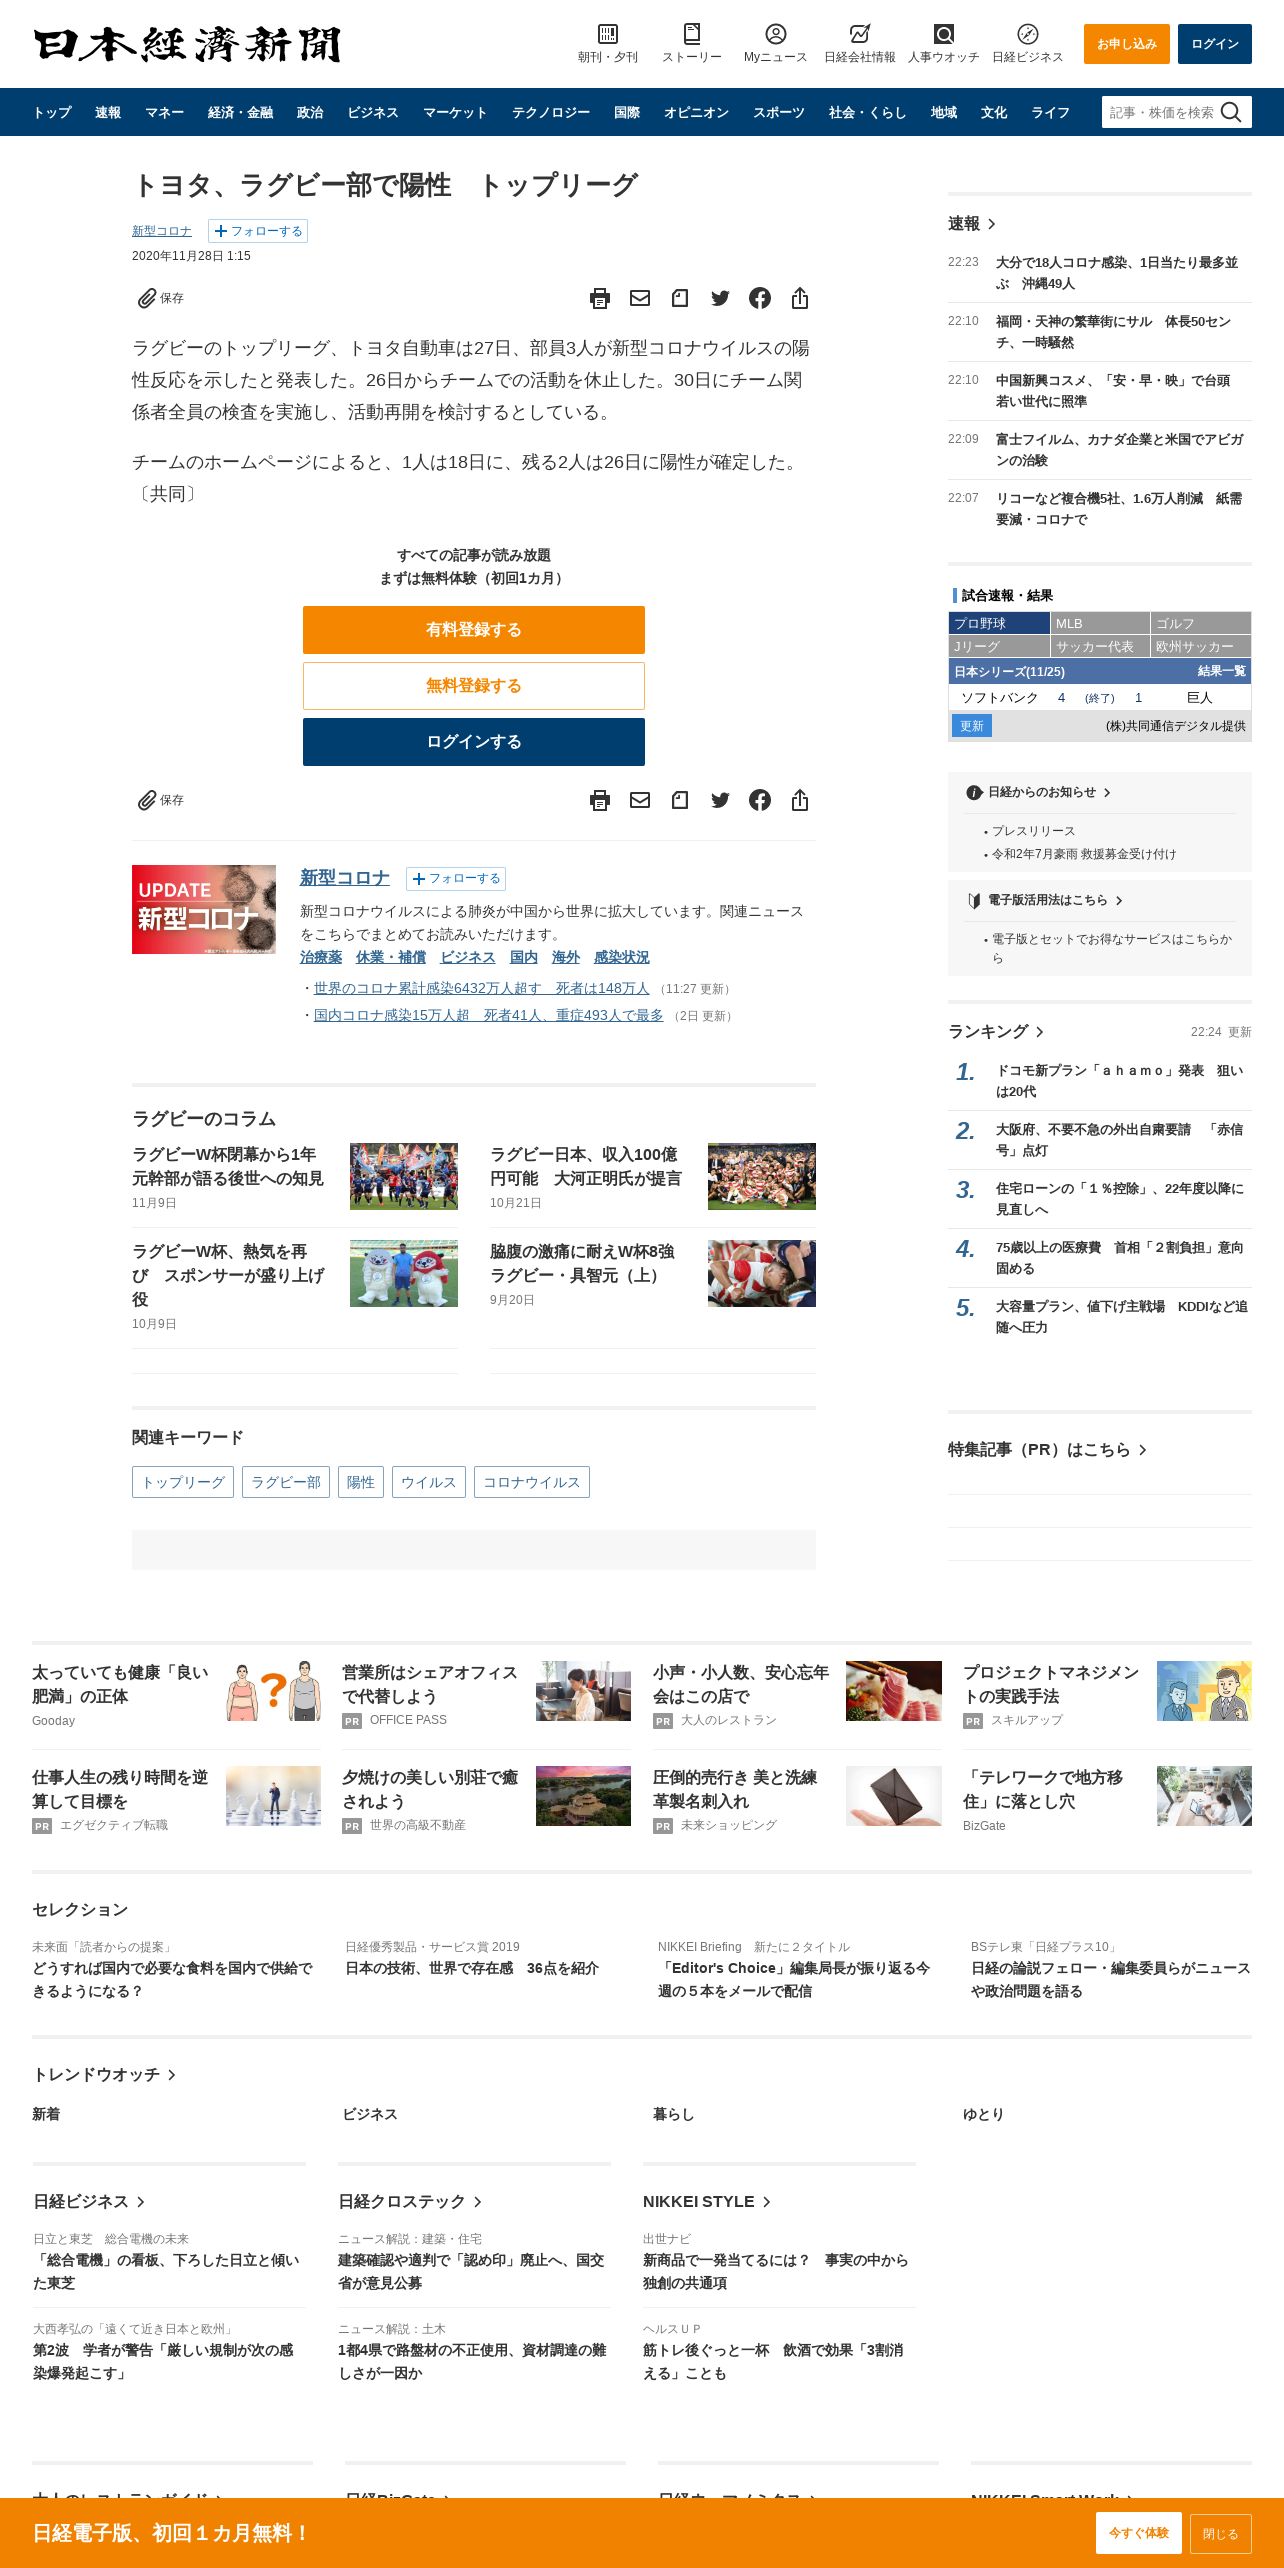Image resolution: width=1284 pixels, height=2568 pixels.
Task: Click the トップリーグ keyword tag
Action: [x=183, y=1482]
